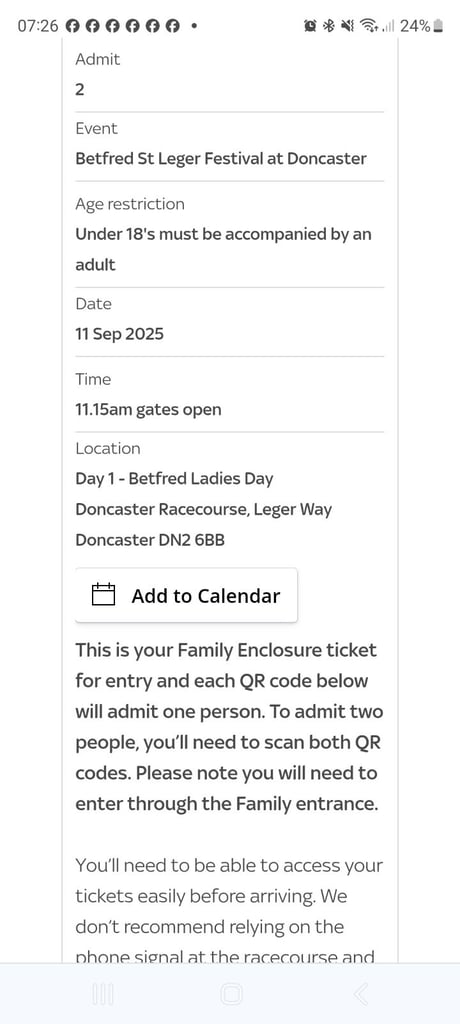Tap the Doncaster Racecourse, Leger Way address

click(x=203, y=509)
